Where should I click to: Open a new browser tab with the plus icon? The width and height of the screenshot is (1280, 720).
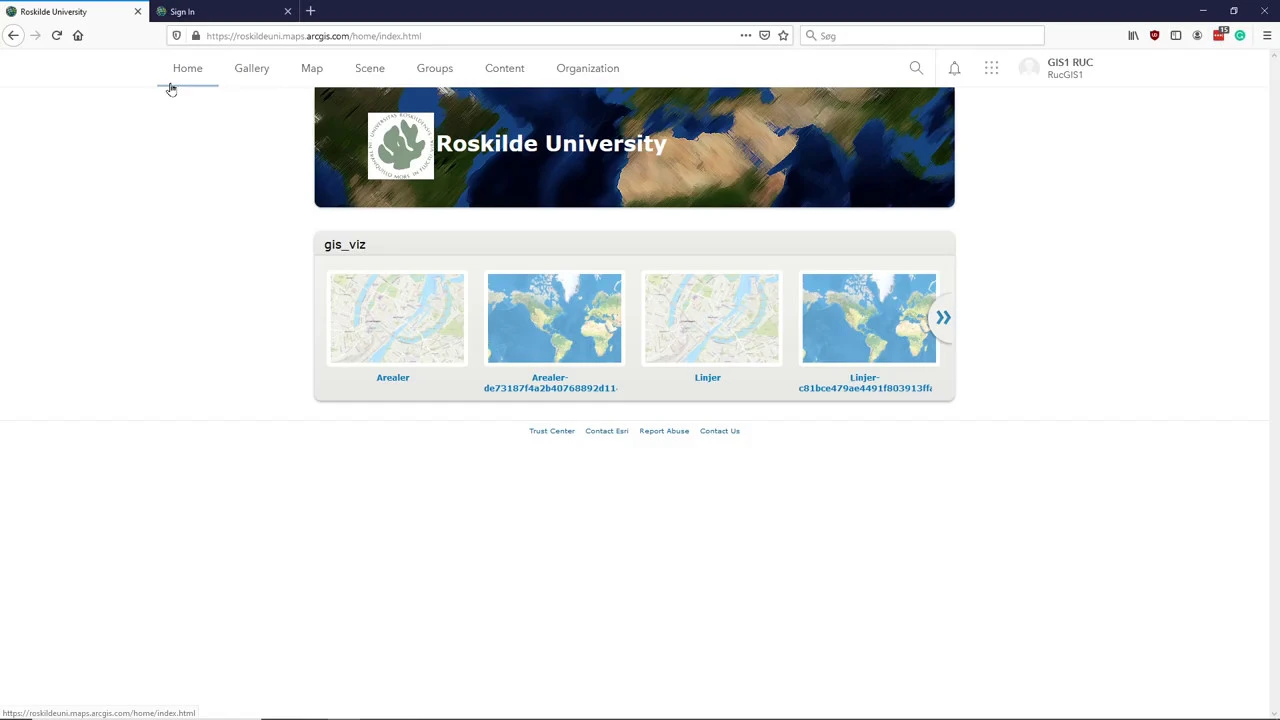[310, 11]
